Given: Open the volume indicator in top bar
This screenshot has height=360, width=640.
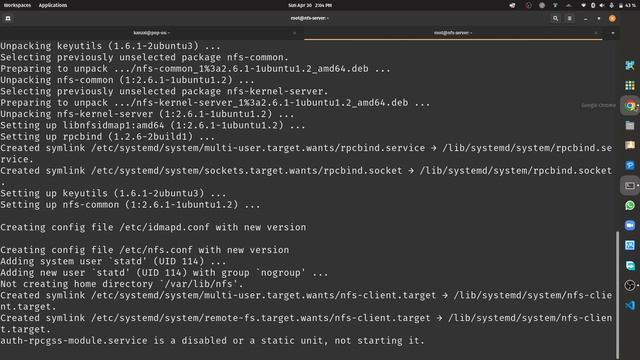Looking at the screenshot, I should click(602, 5).
